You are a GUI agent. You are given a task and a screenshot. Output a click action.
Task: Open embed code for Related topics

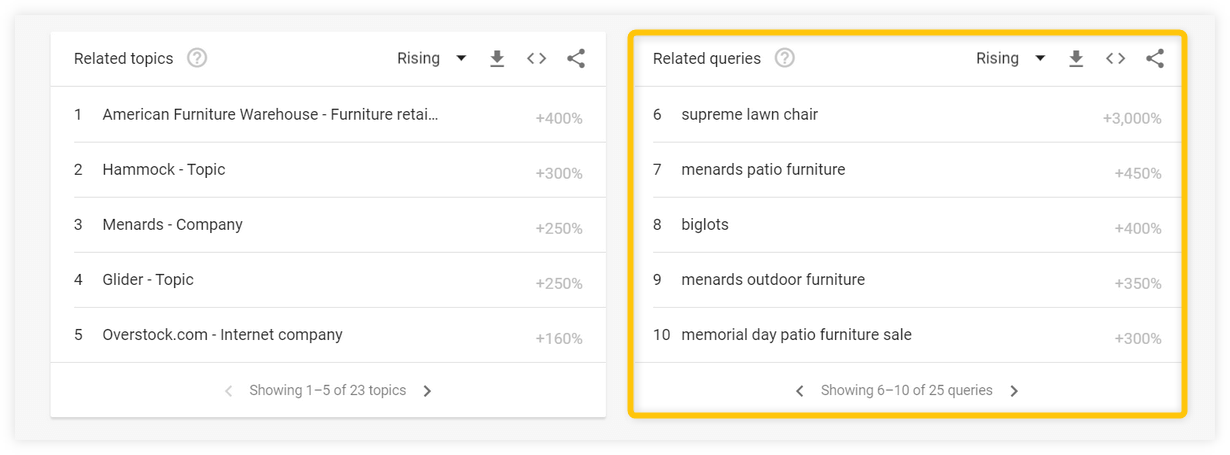[x=537, y=59]
